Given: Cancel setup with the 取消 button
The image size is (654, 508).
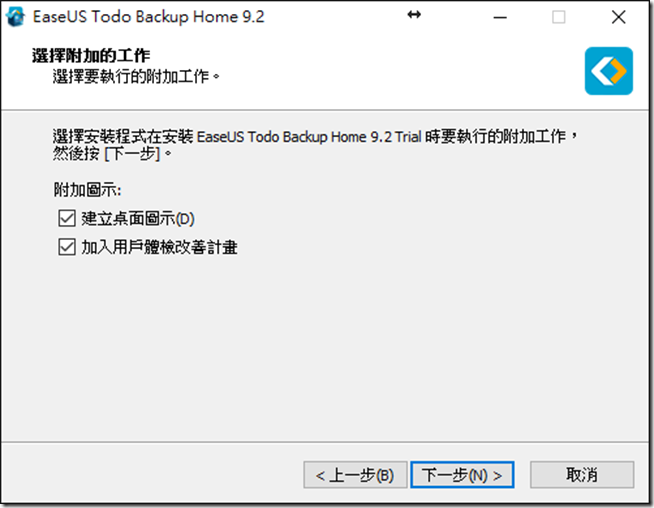Looking at the screenshot, I should (582, 475).
